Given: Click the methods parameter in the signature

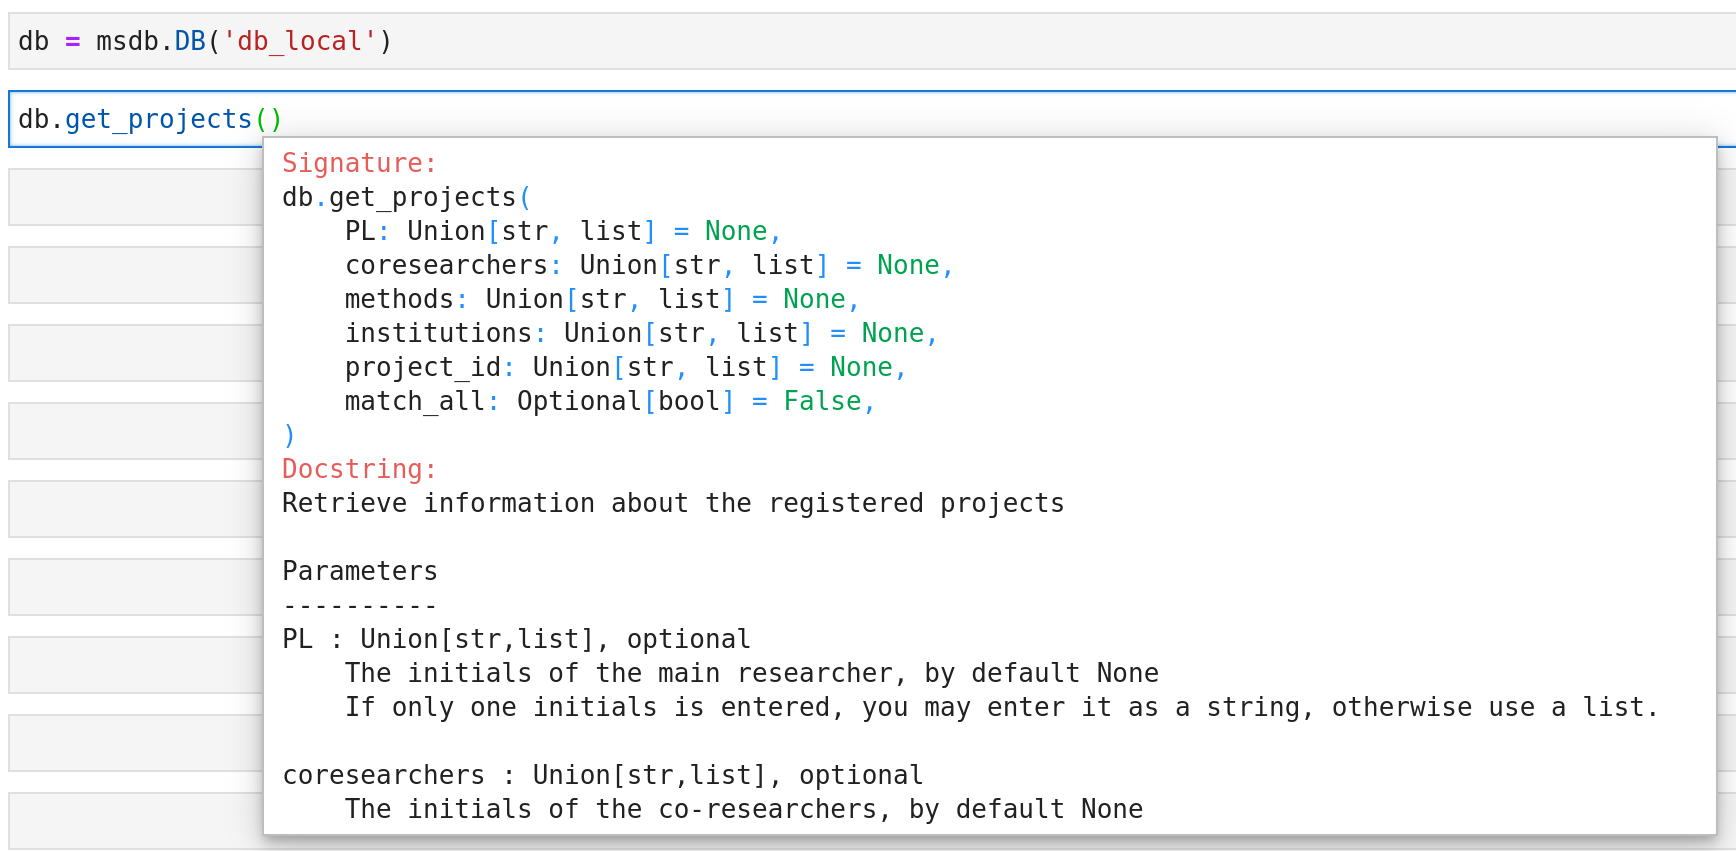Looking at the screenshot, I should tap(399, 299).
